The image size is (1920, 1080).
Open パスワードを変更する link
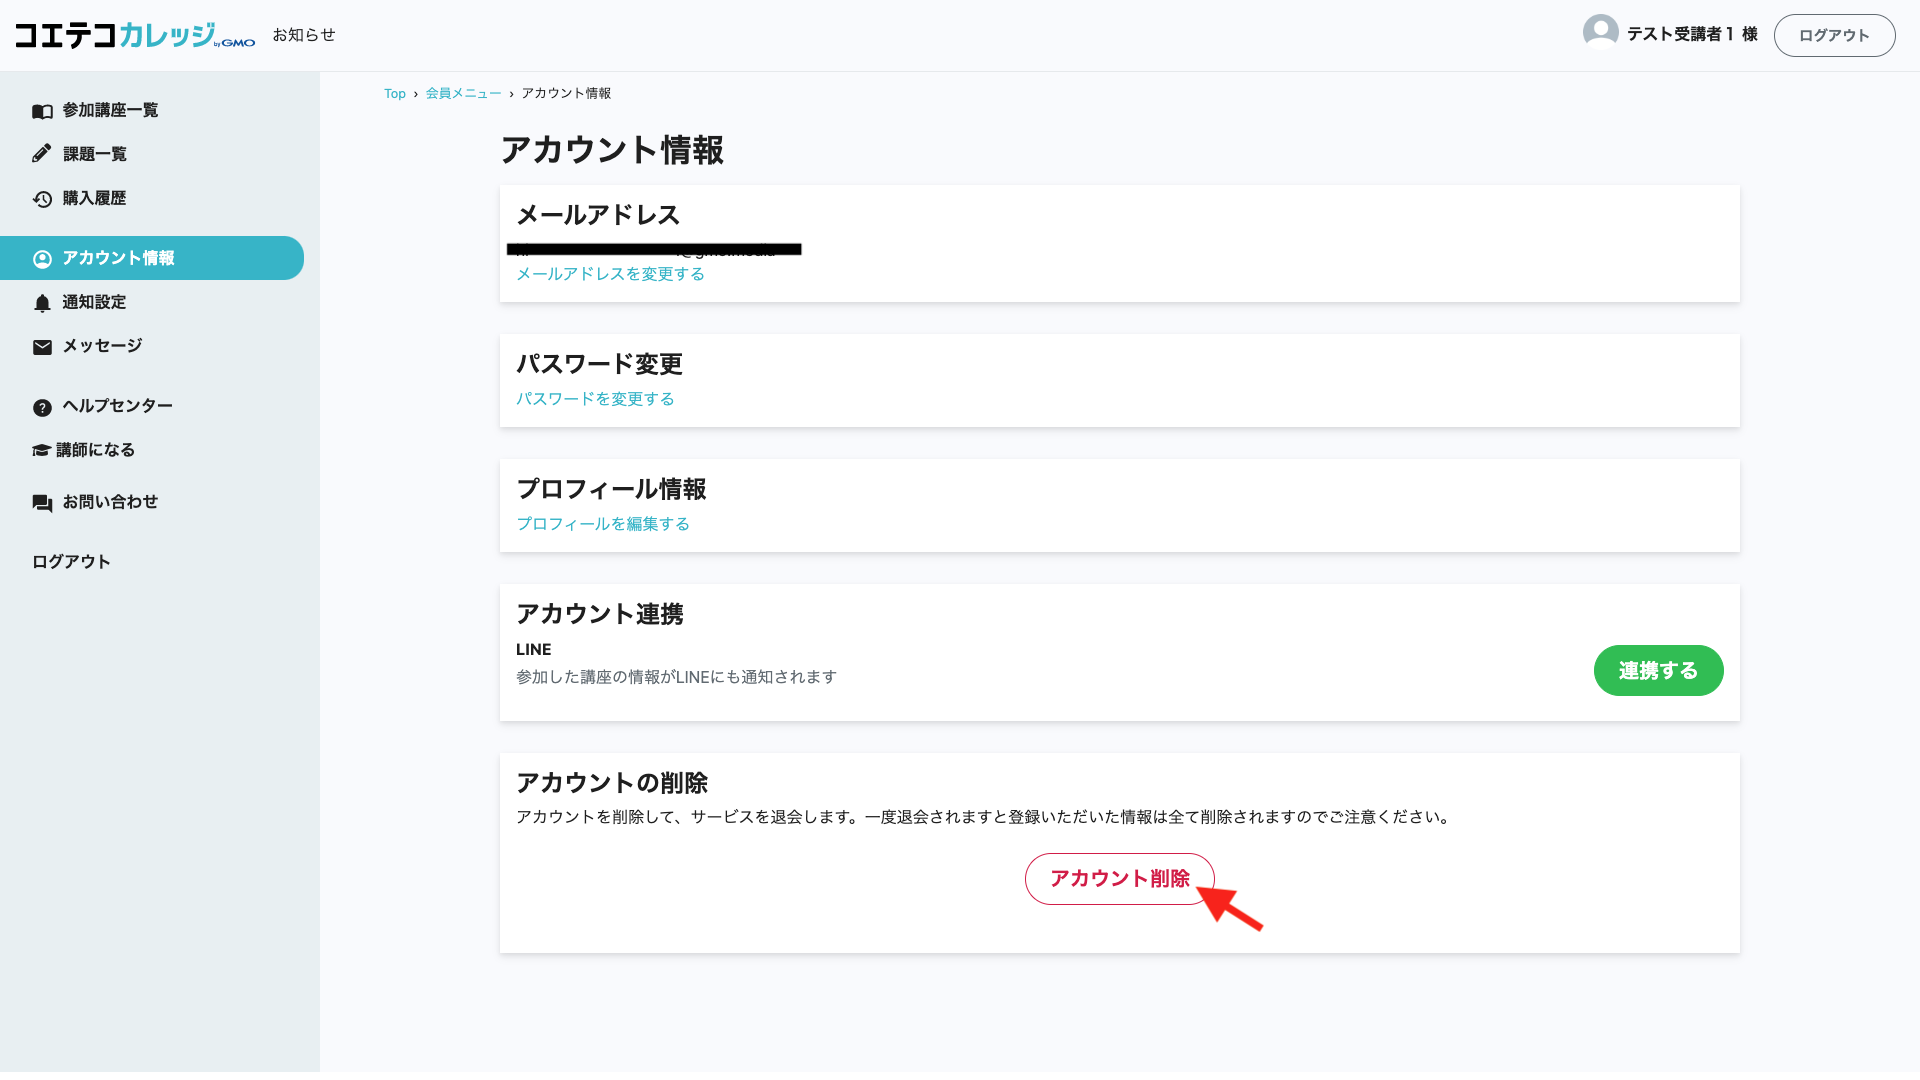pyautogui.click(x=595, y=398)
